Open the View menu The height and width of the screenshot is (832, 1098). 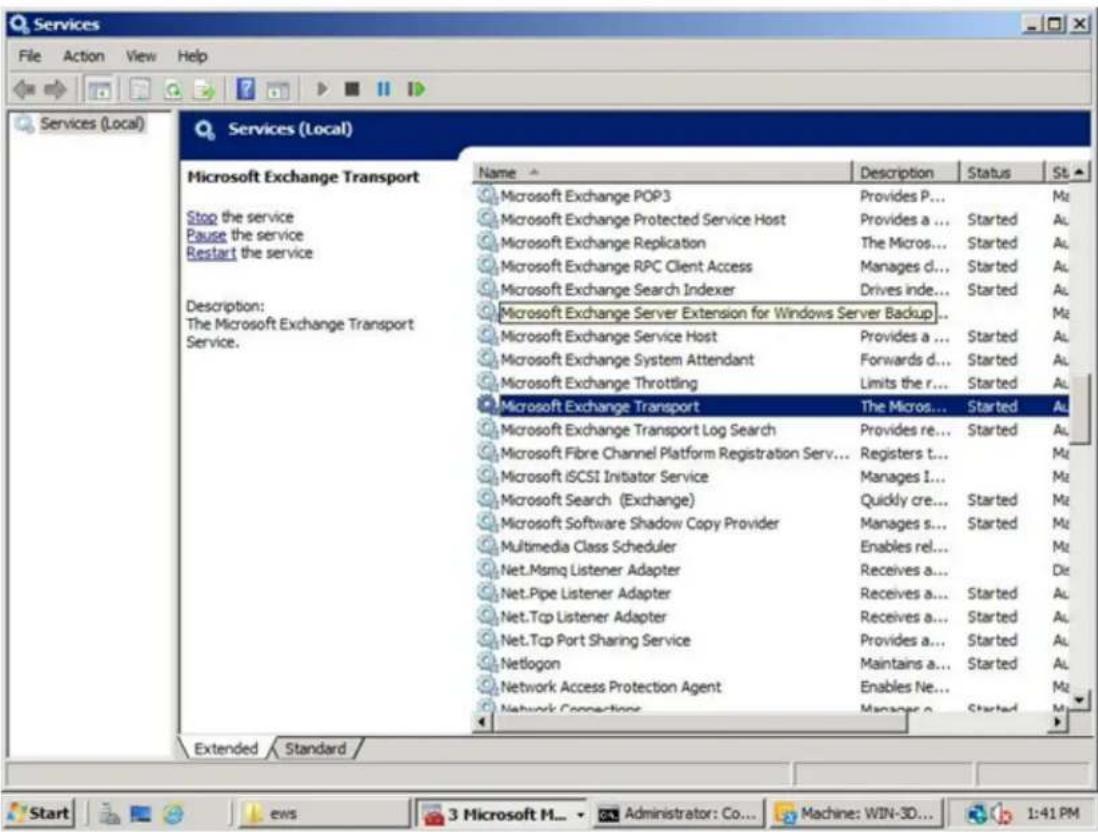click(x=141, y=56)
